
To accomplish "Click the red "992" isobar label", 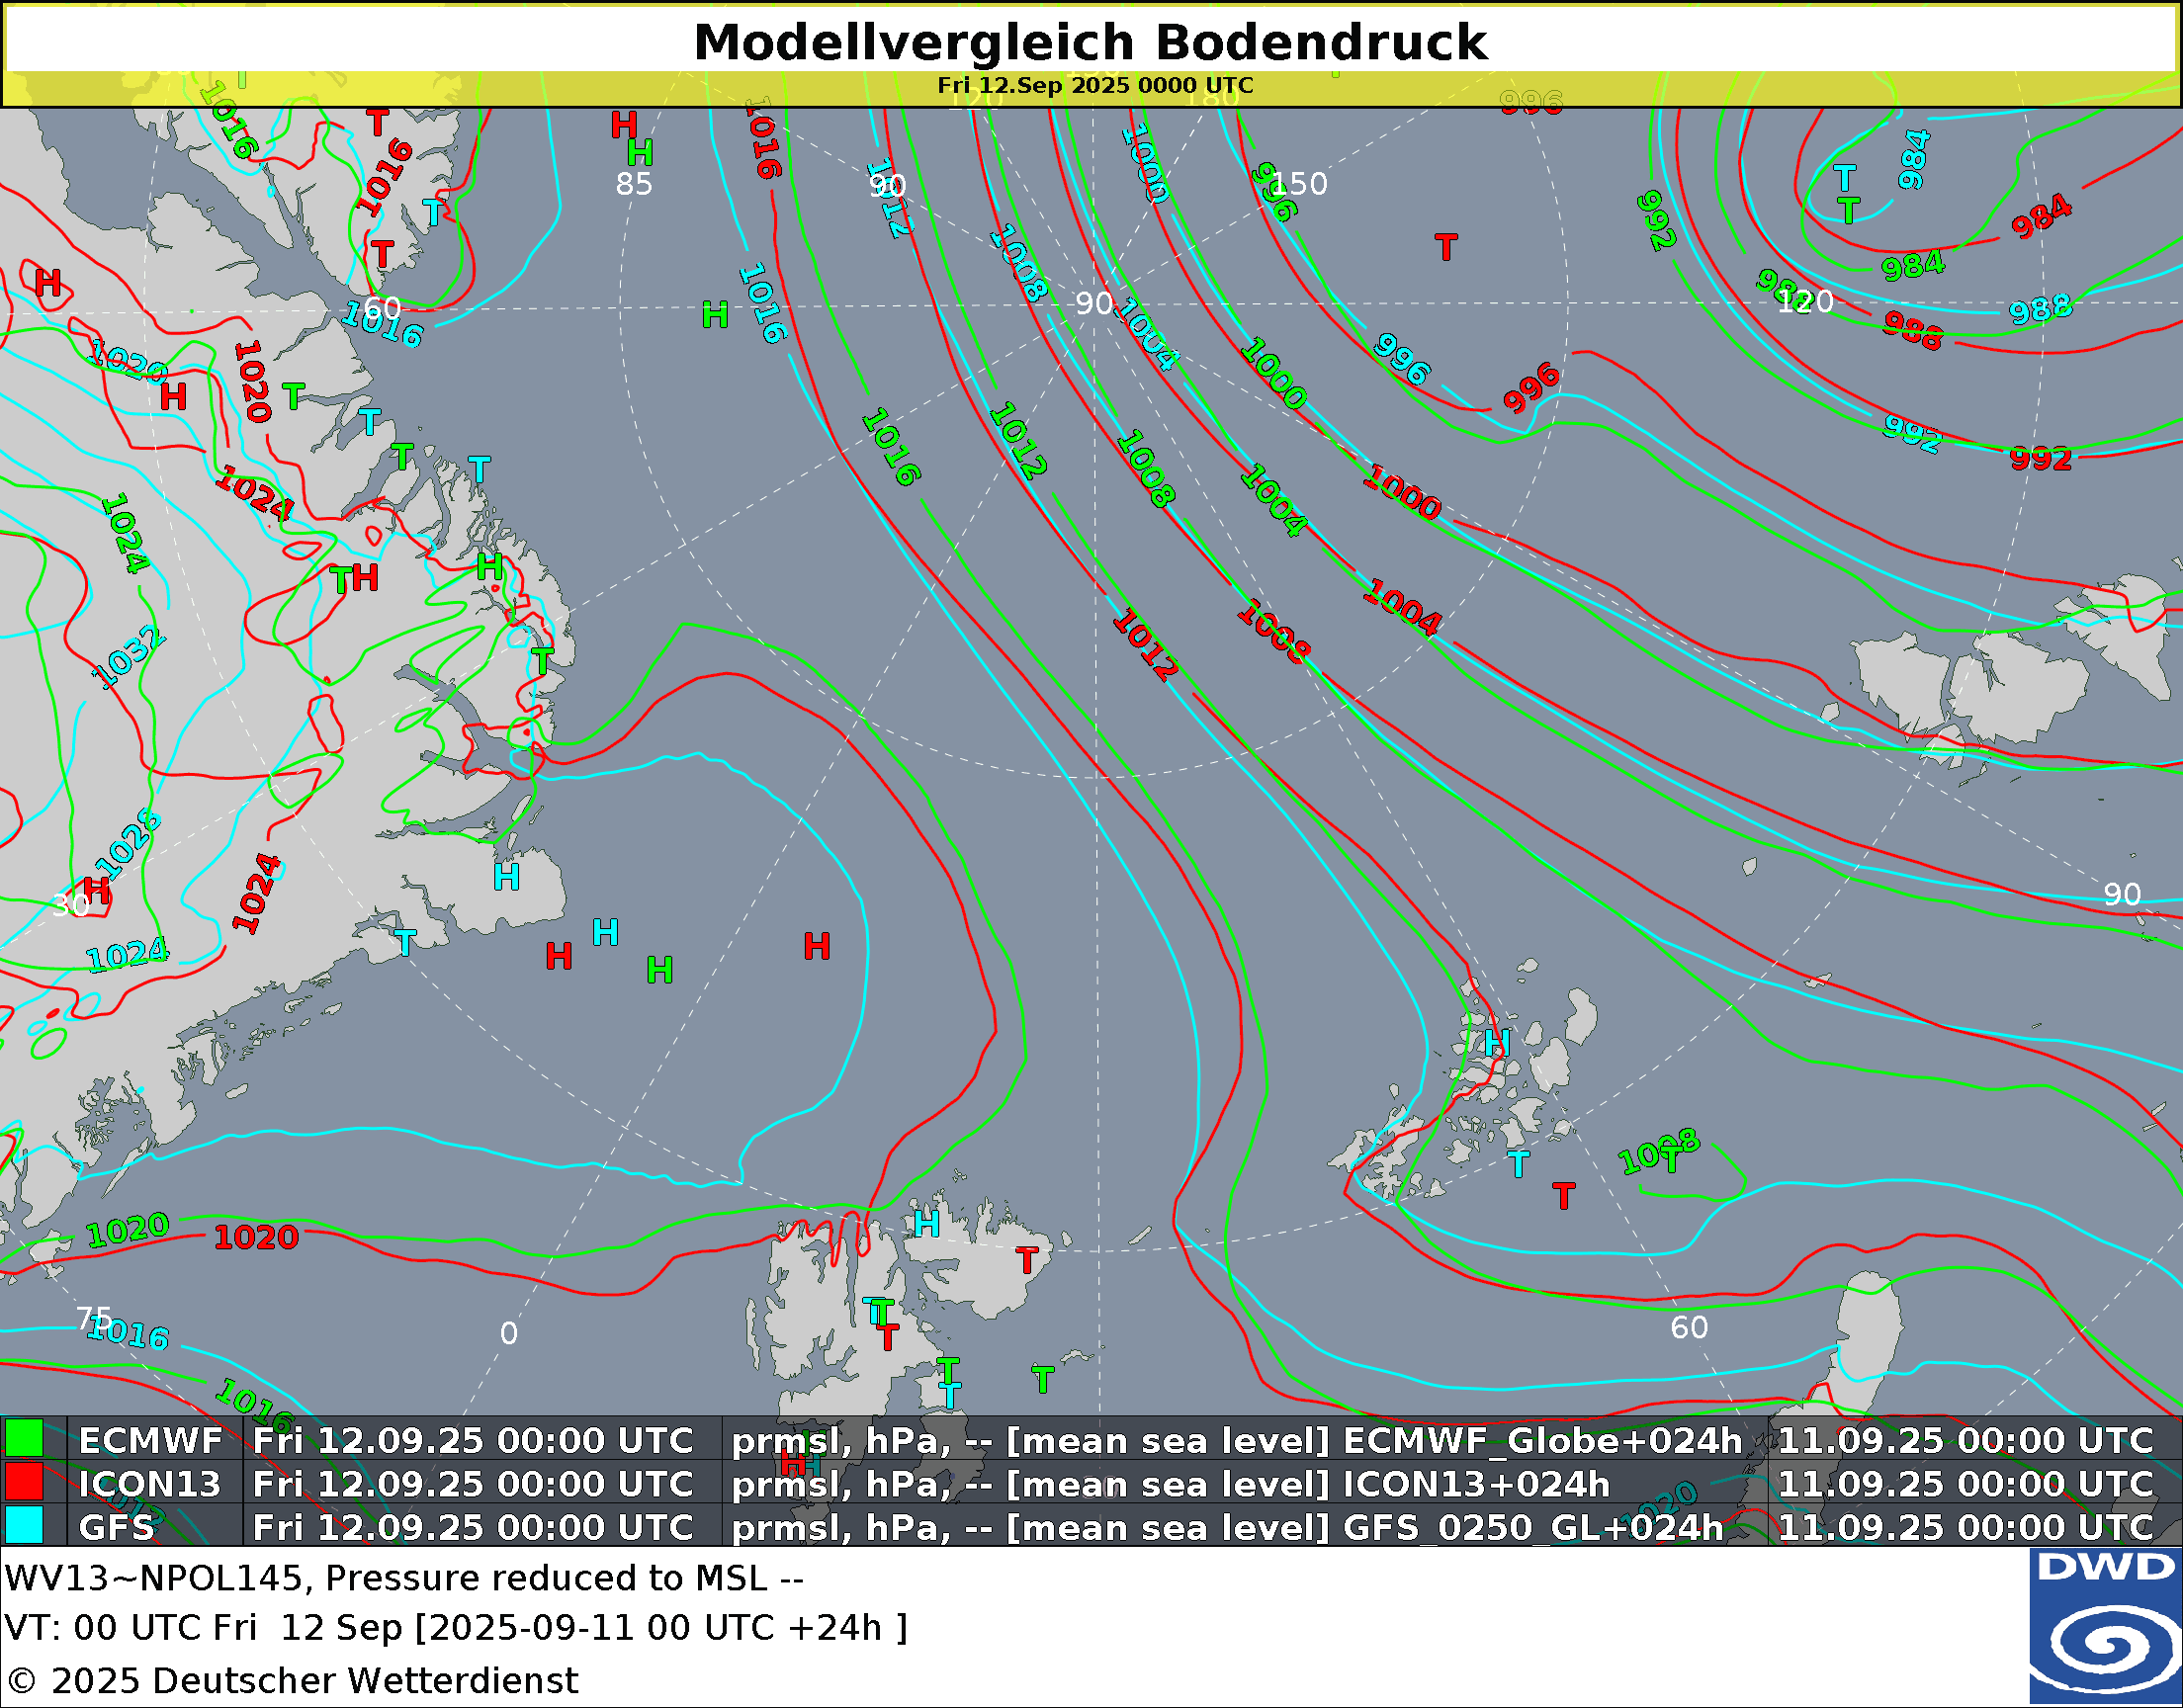I will pos(2041,458).
